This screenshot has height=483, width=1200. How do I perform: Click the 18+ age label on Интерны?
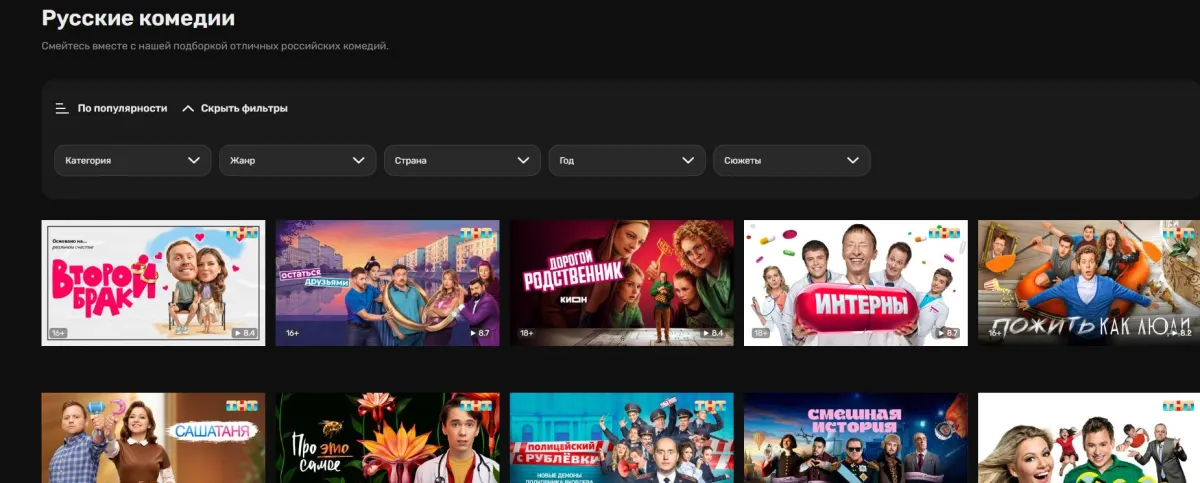[761, 333]
